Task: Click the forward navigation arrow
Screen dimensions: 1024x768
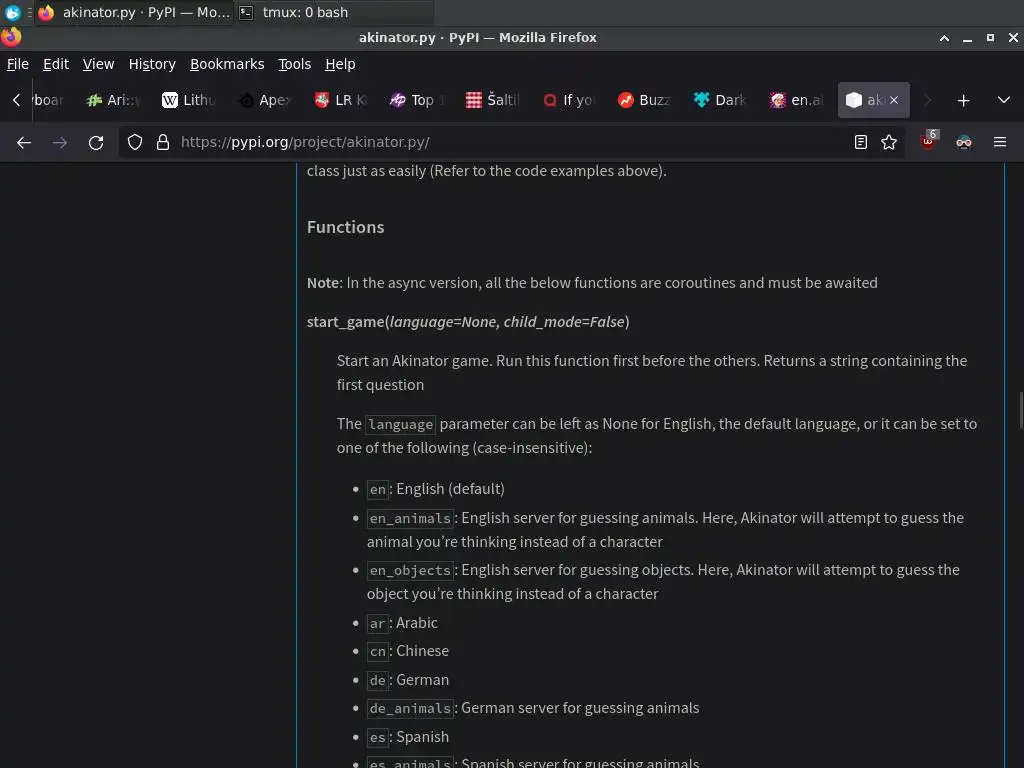Action: [59, 142]
